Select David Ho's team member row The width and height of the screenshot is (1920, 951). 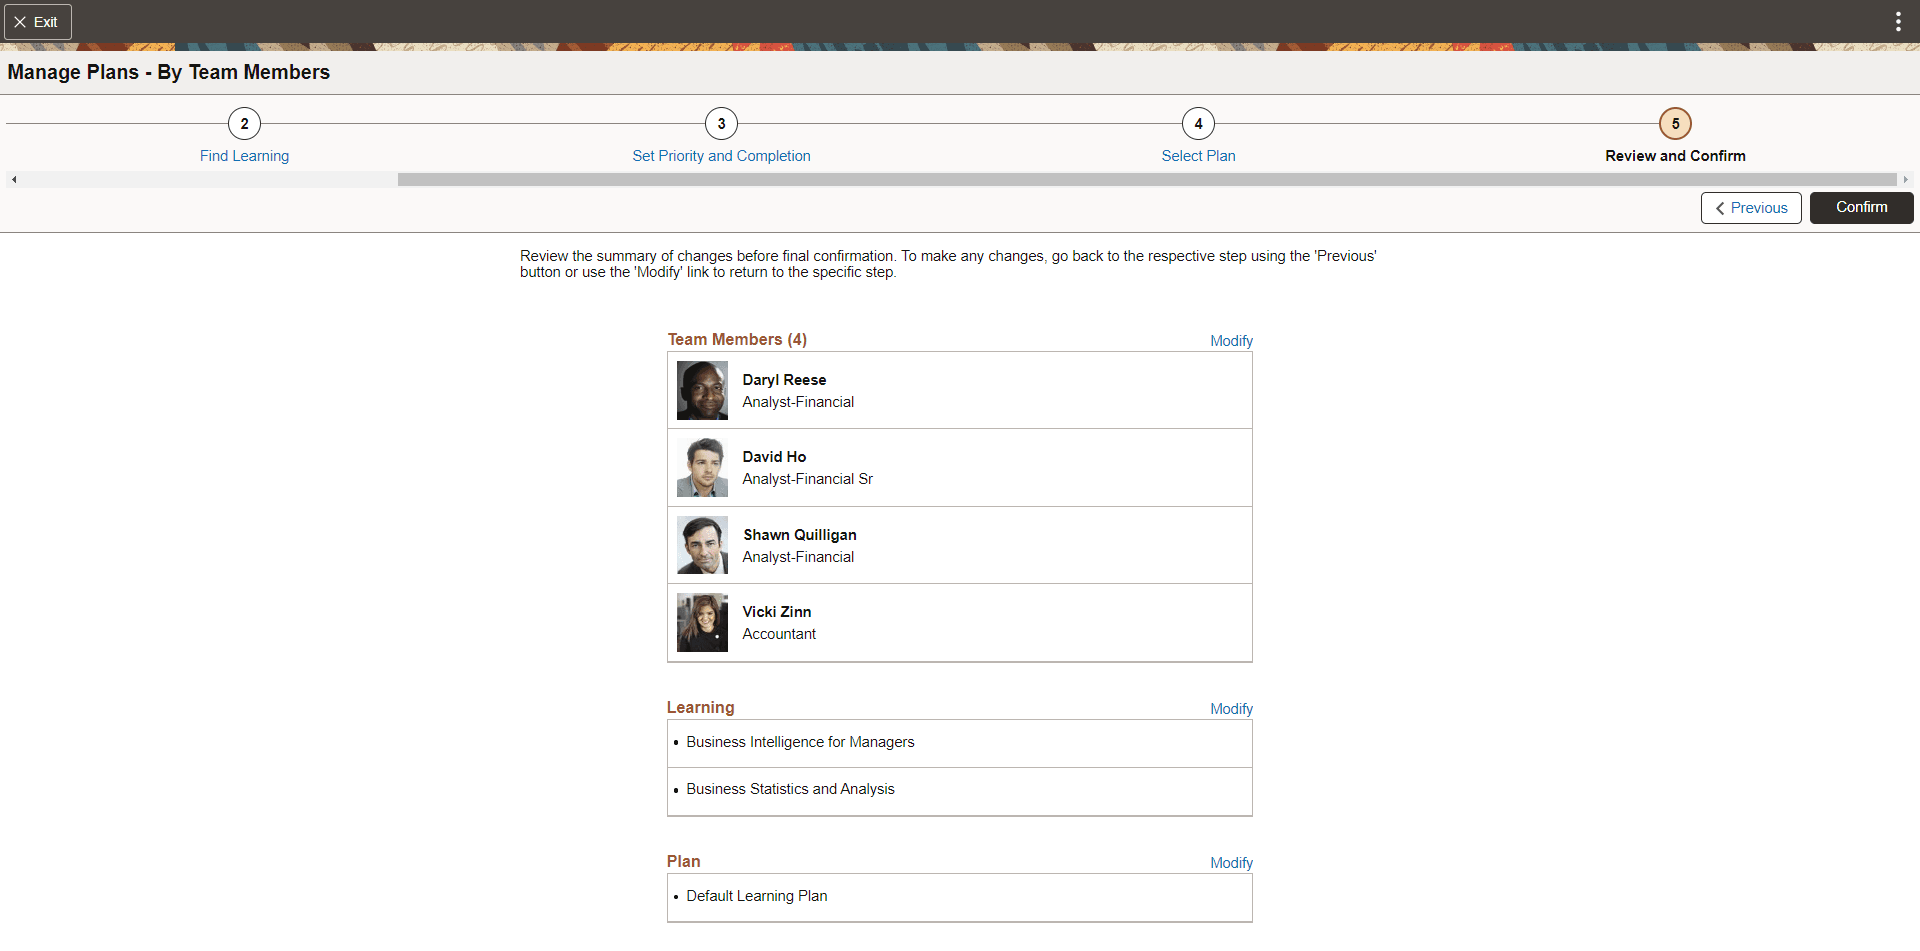[x=959, y=467]
